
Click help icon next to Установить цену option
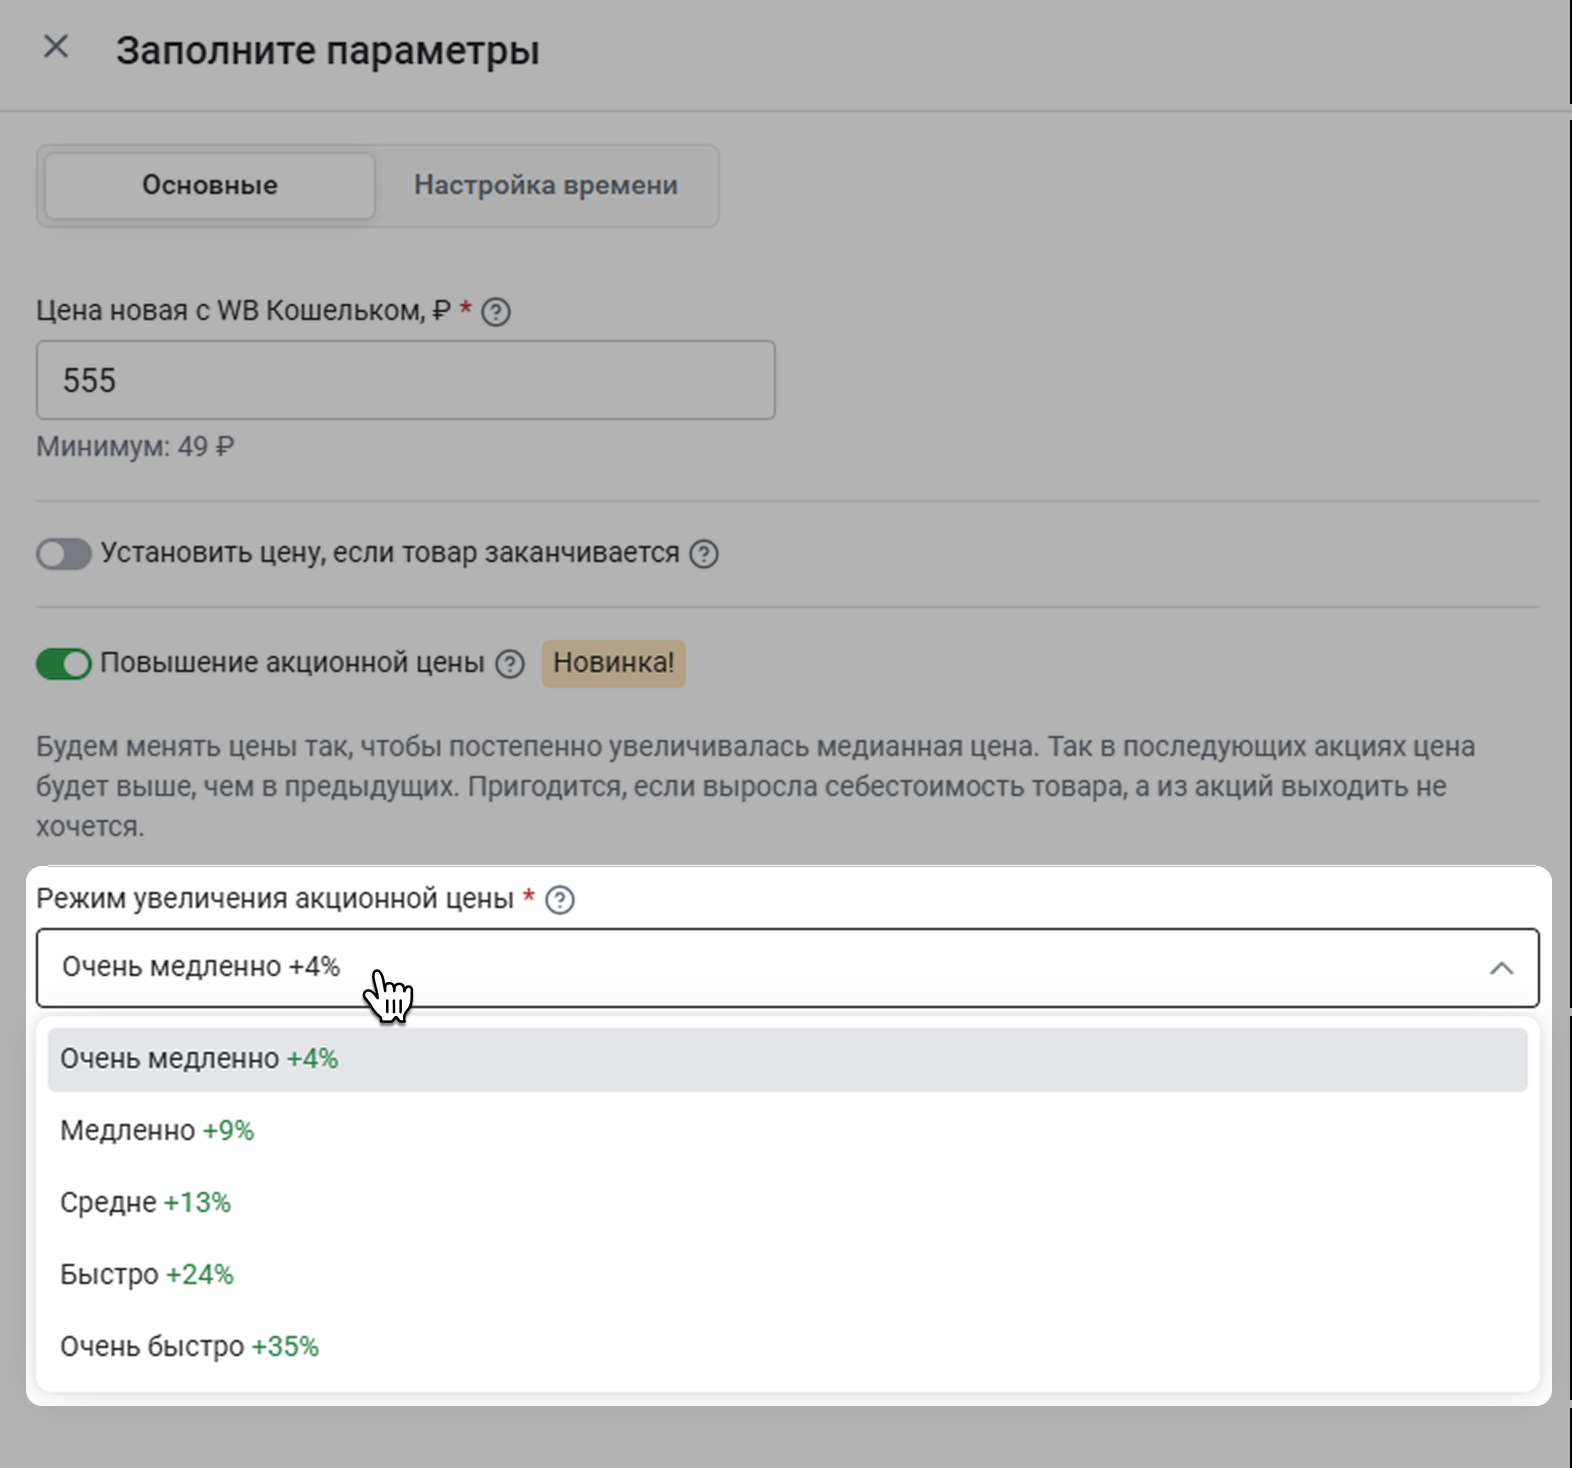pyautogui.click(x=704, y=554)
